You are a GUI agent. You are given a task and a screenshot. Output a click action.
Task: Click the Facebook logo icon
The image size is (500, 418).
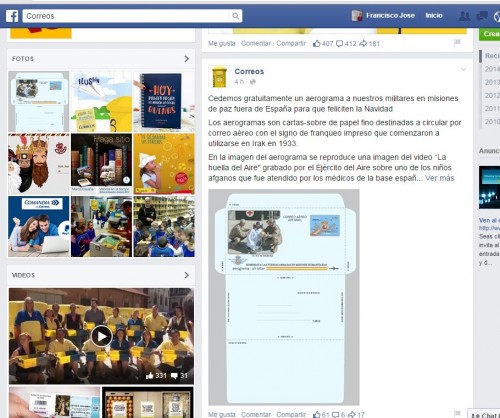[x=12, y=16]
